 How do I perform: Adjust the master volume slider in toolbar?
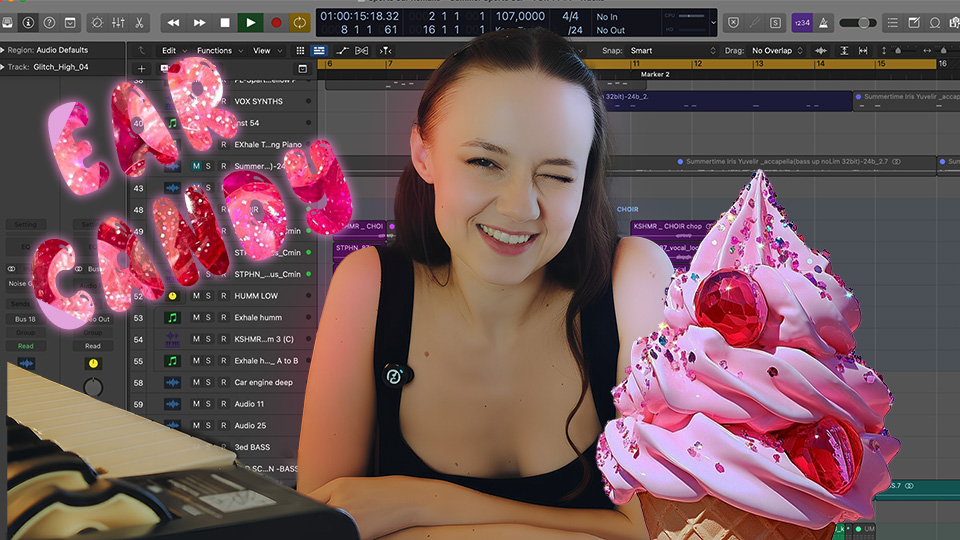(858, 22)
